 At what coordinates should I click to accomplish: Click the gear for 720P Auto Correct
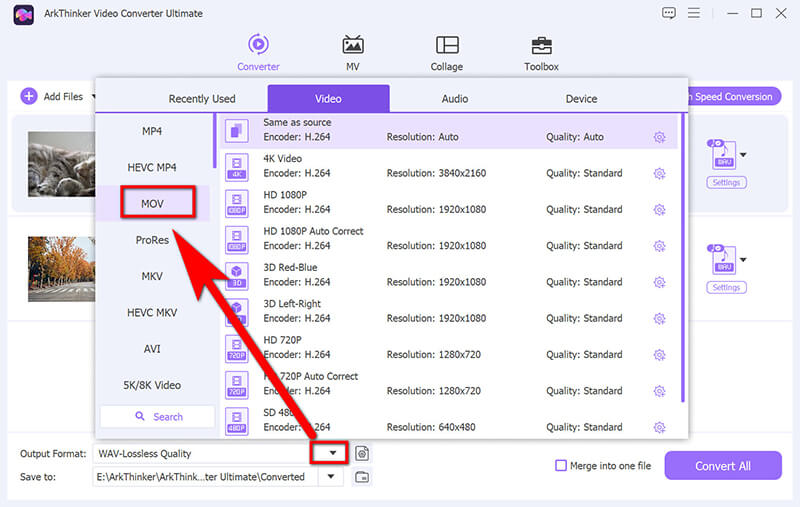point(659,391)
